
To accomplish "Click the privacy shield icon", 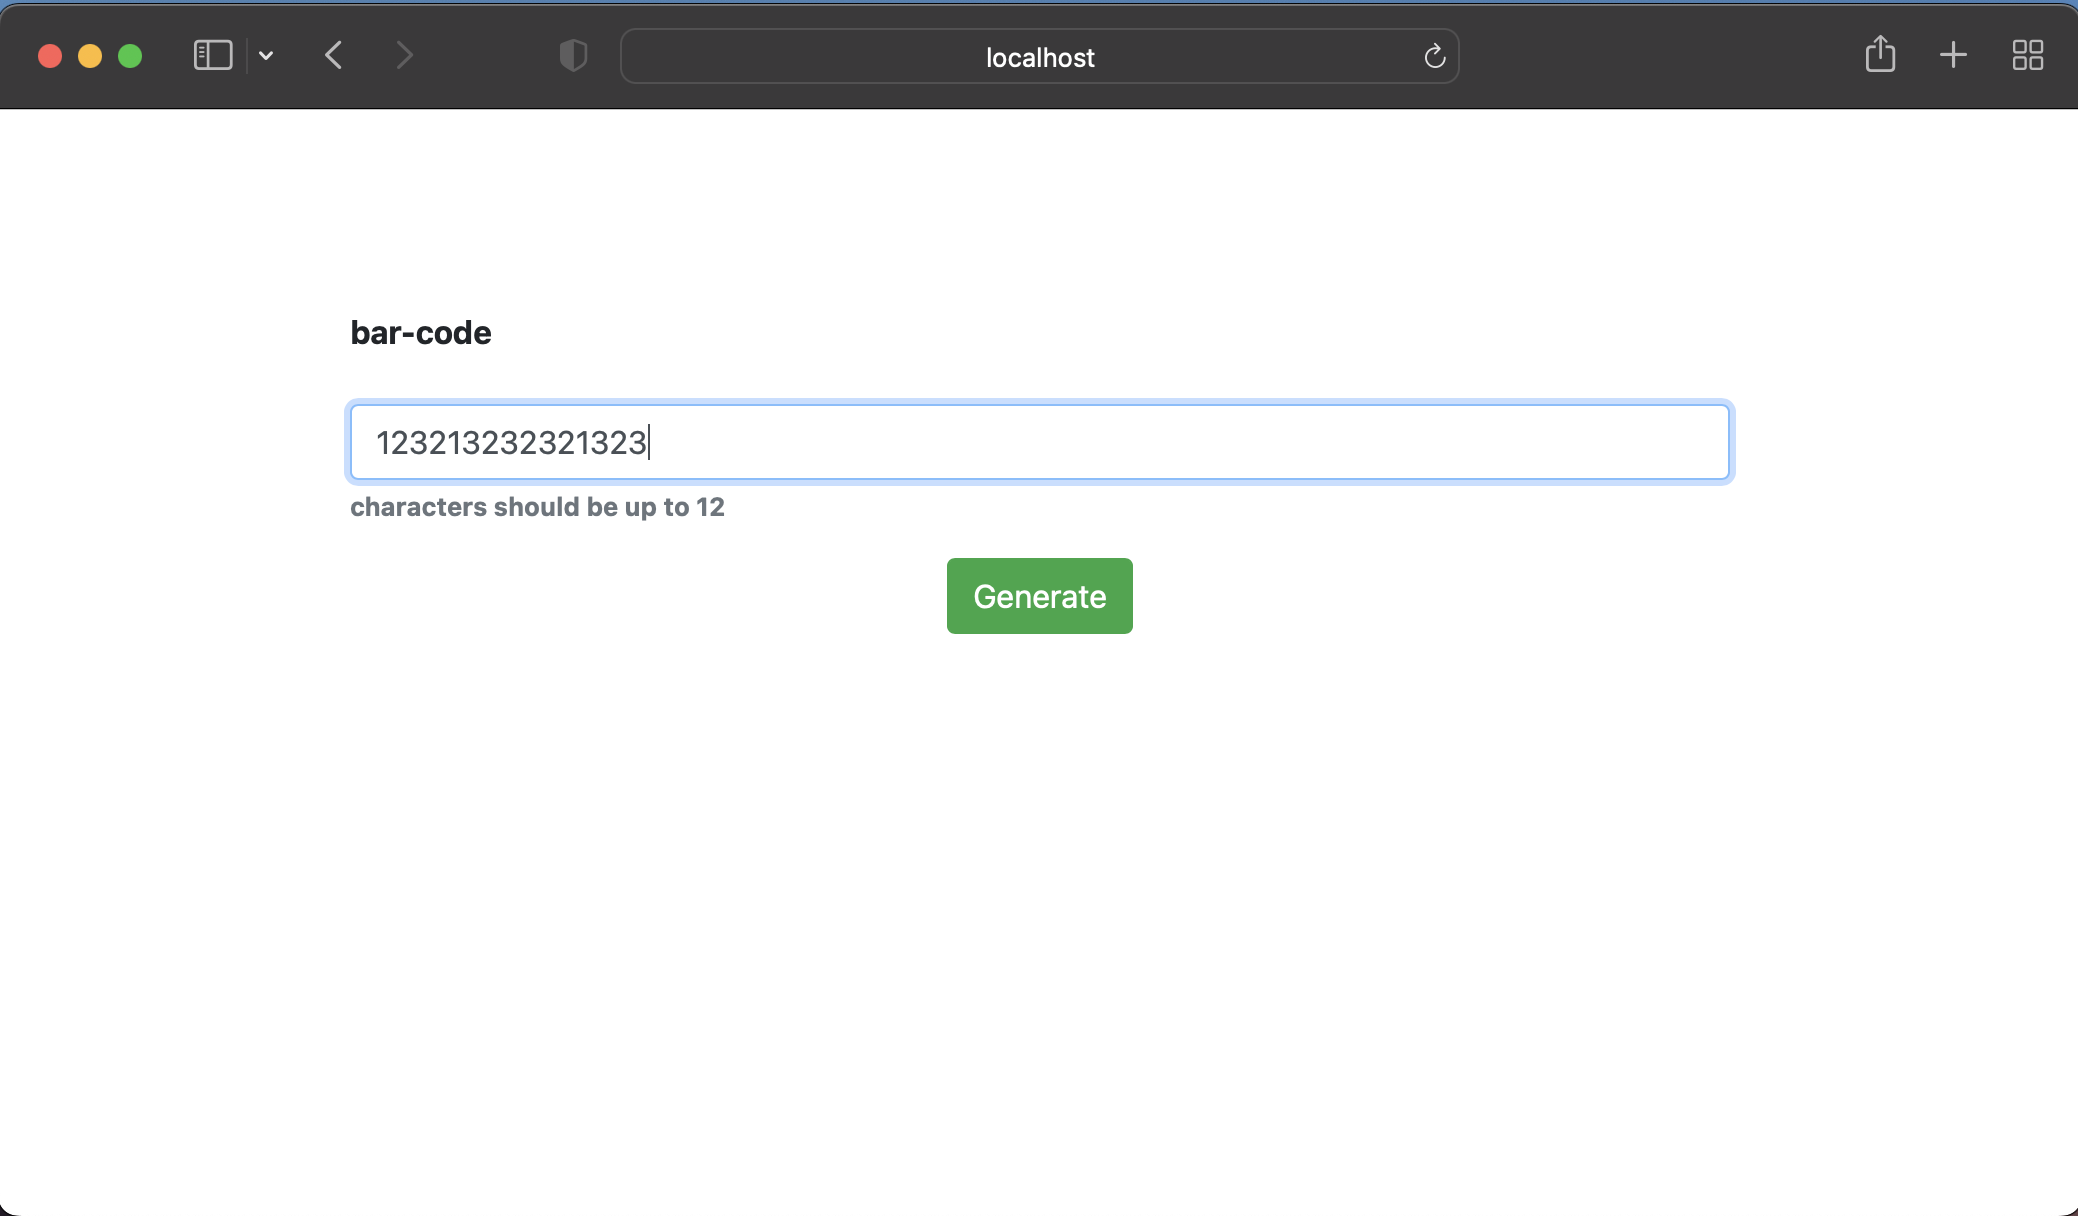I will click(x=572, y=56).
